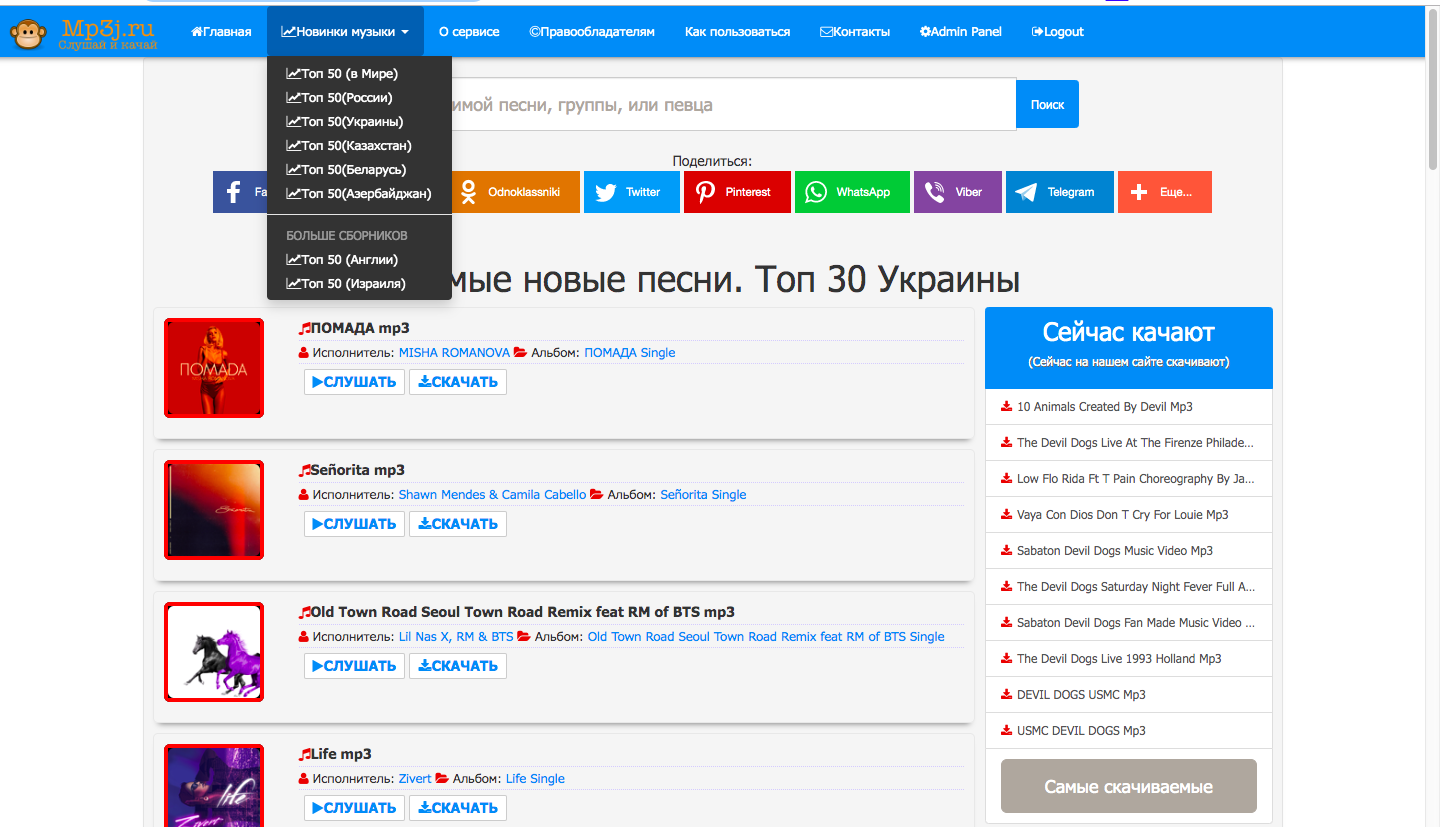The image size is (1440, 827).
Task: Open Sabaton Devil Dogs Music Video Mp3
Action: click(1115, 551)
